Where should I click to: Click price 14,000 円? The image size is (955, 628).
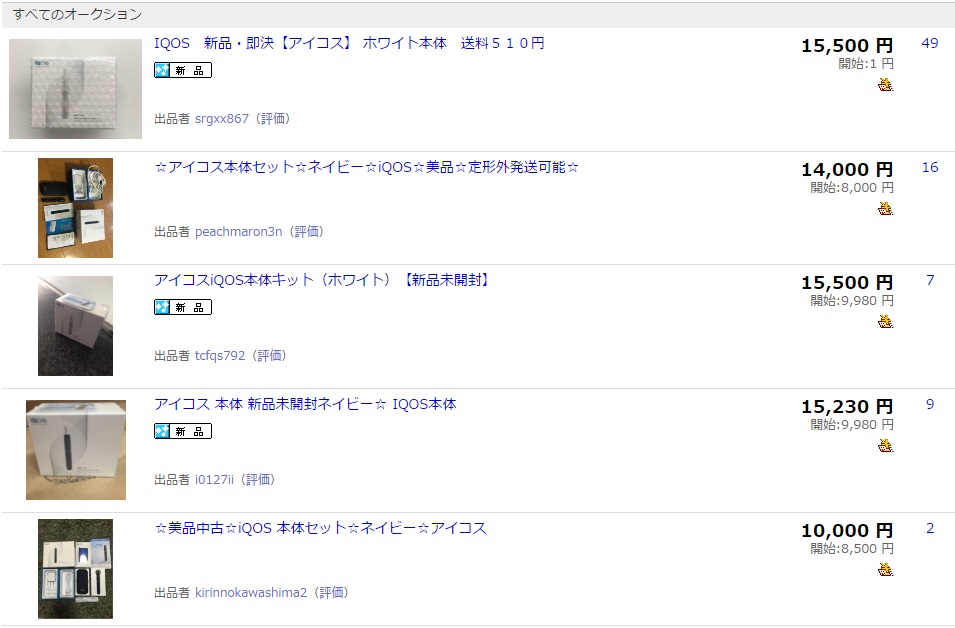(x=847, y=169)
